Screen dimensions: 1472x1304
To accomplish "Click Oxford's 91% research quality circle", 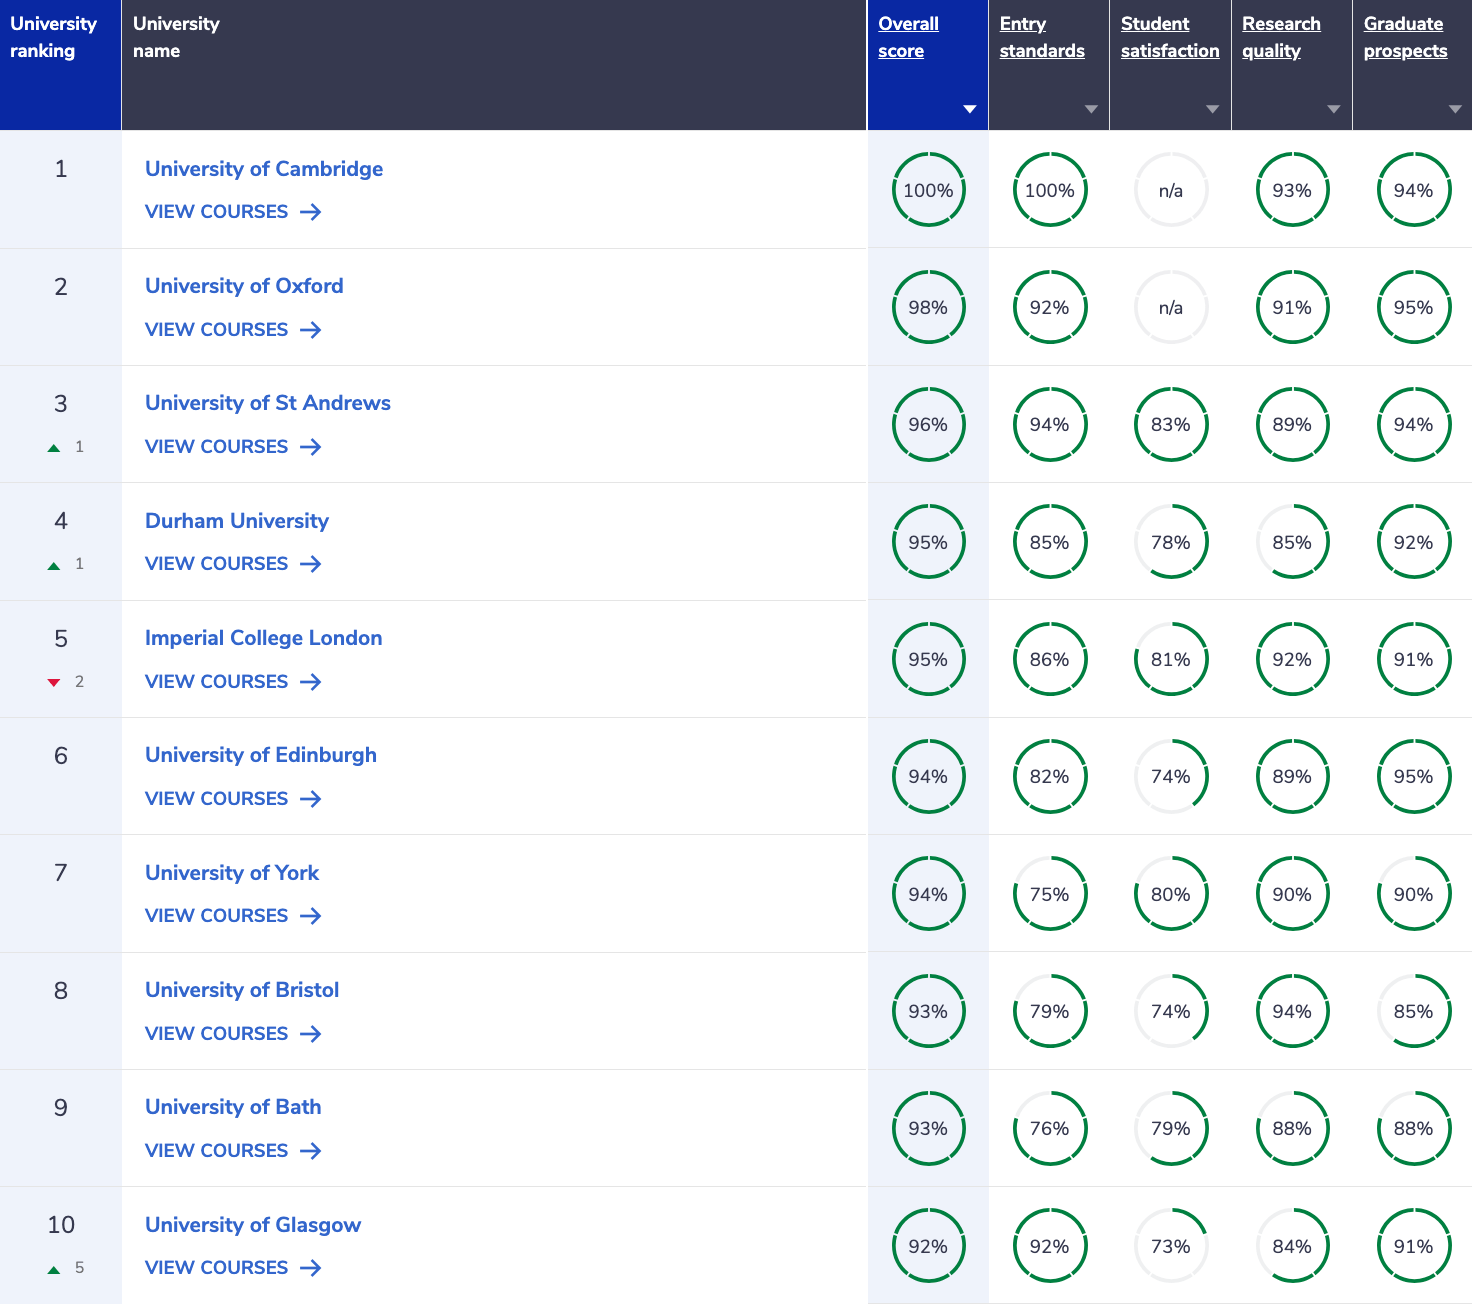I will pos(1292,307).
